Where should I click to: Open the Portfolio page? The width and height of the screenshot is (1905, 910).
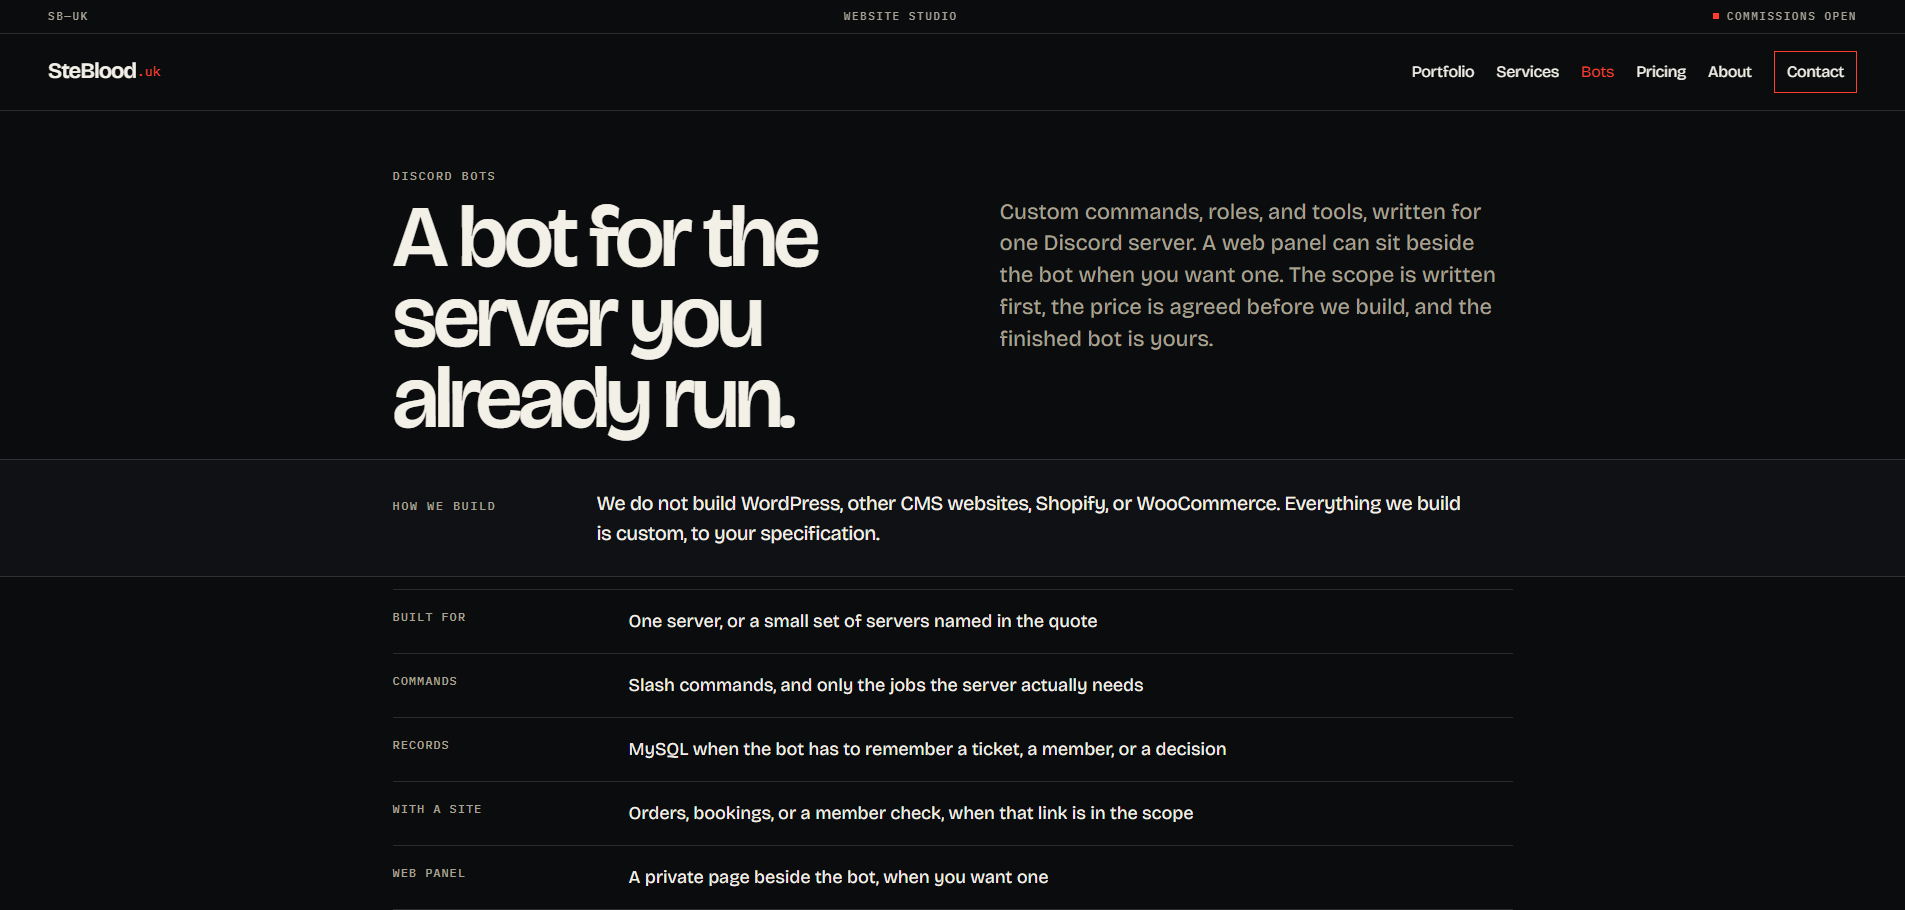point(1442,72)
